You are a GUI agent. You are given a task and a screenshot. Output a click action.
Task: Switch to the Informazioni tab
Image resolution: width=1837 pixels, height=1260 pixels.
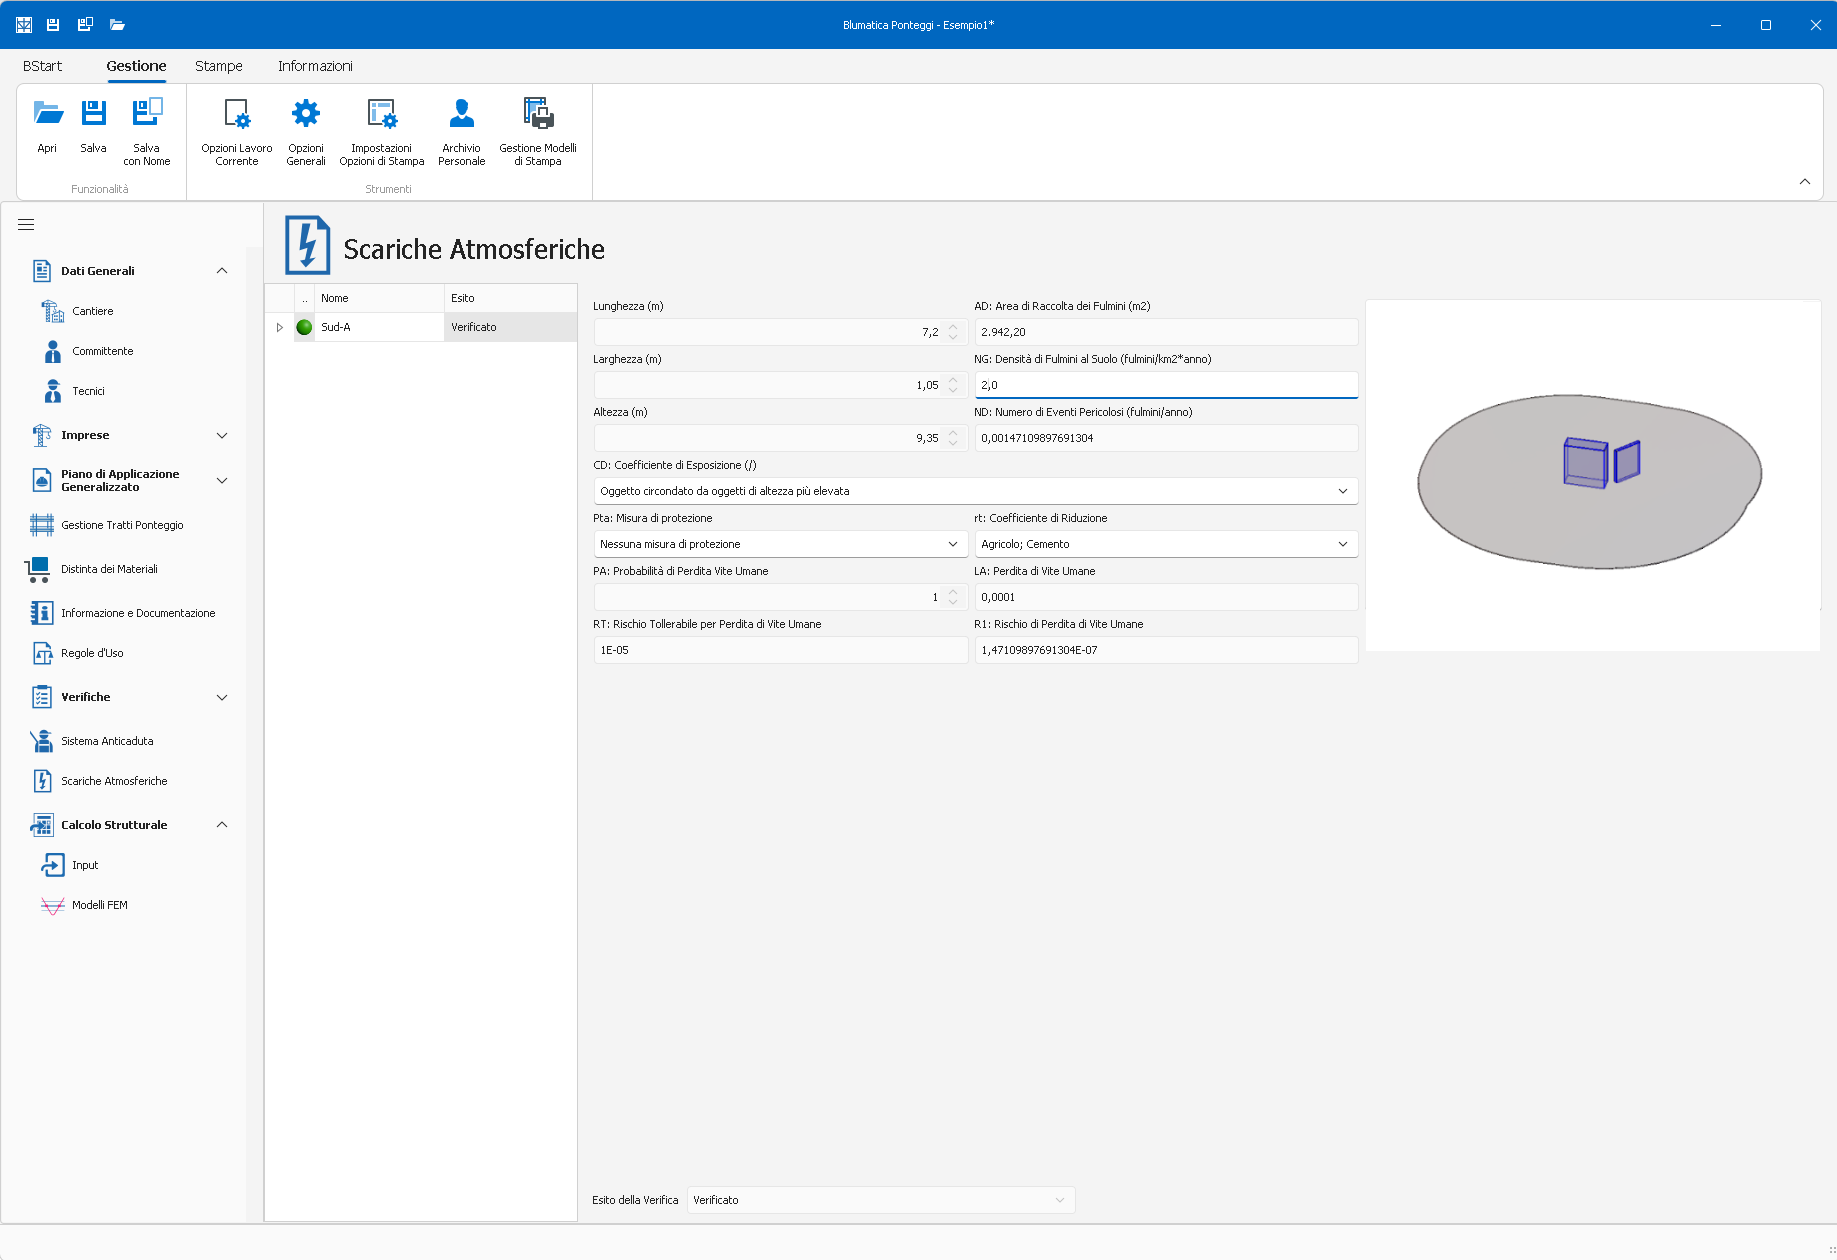(x=315, y=66)
